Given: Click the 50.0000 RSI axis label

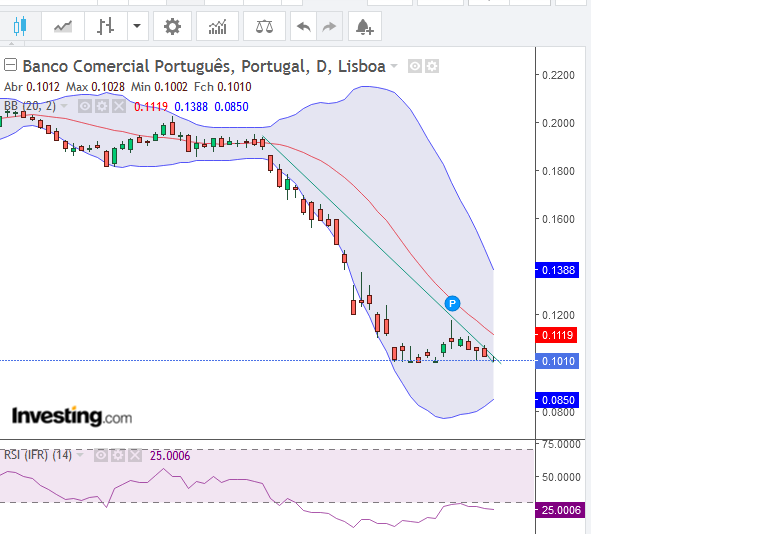Looking at the screenshot, I should (561, 477).
